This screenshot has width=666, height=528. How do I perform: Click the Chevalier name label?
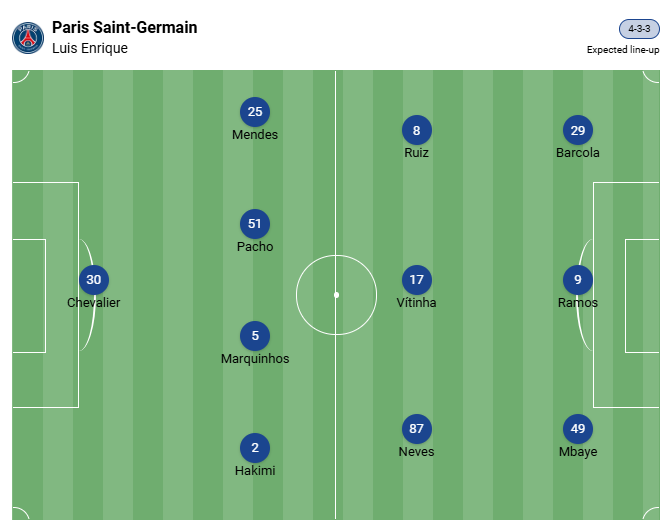(94, 302)
